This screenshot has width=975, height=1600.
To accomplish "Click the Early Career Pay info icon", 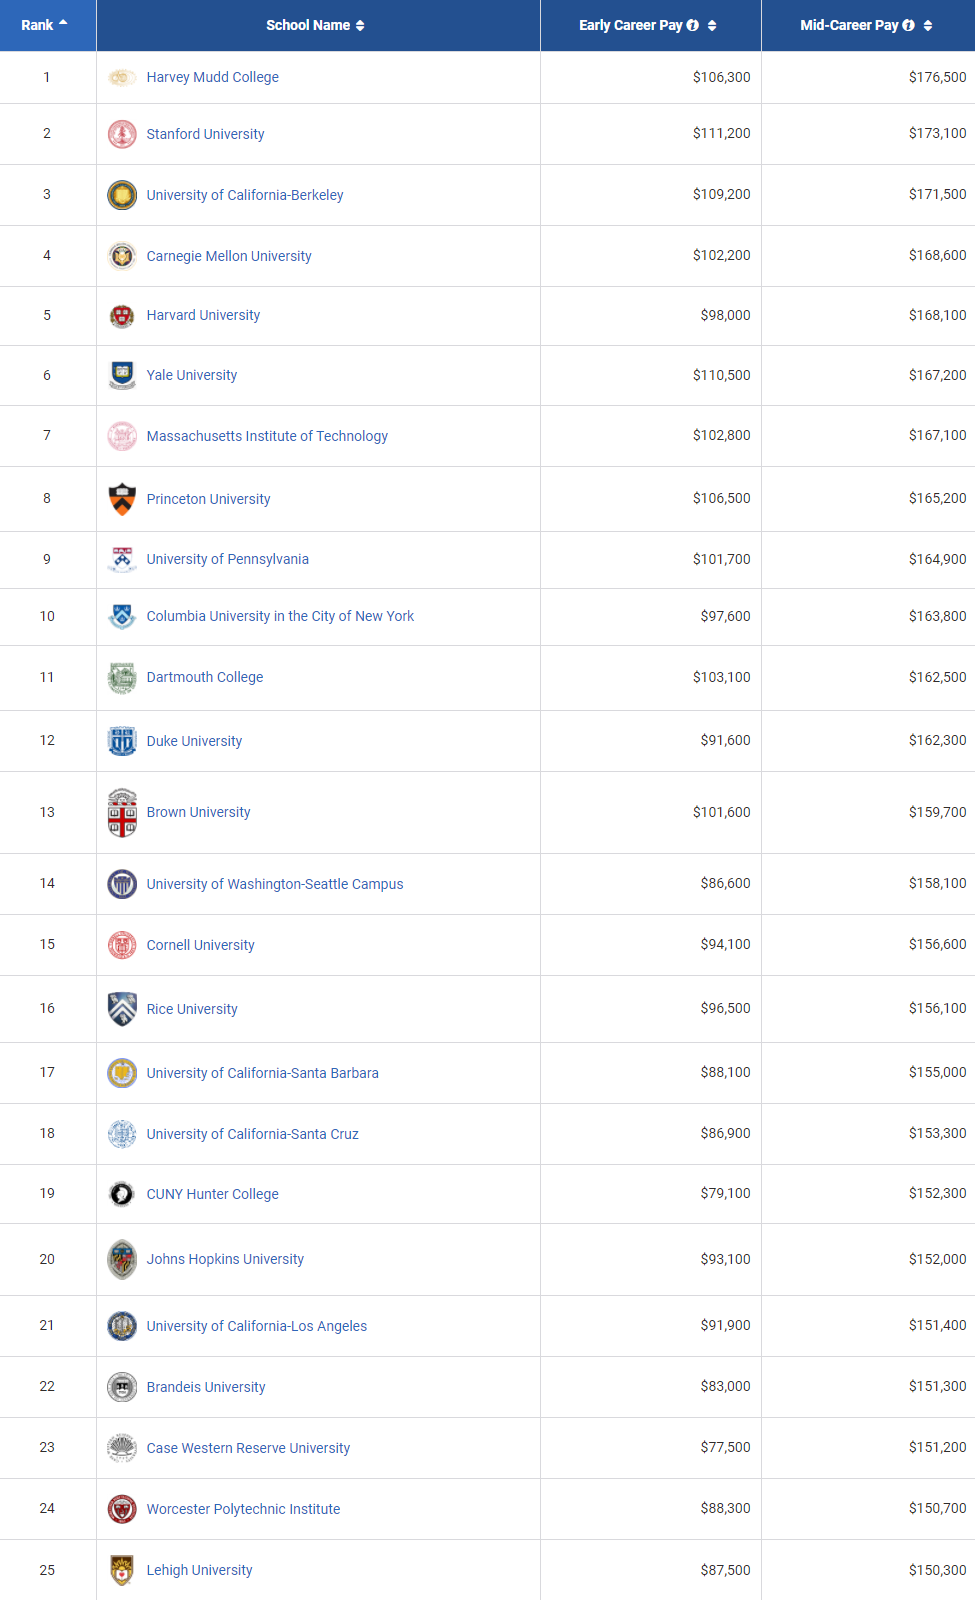I will 693,25.
